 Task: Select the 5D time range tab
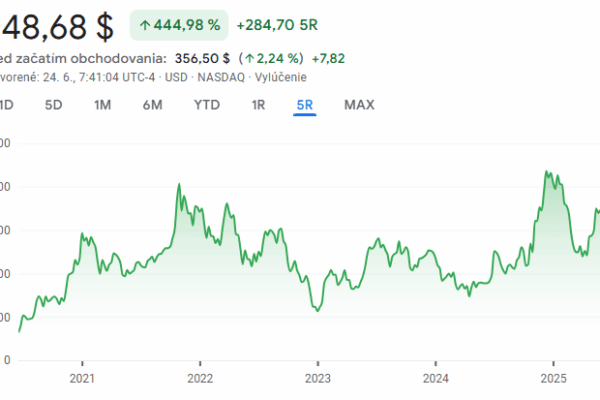tap(54, 105)
